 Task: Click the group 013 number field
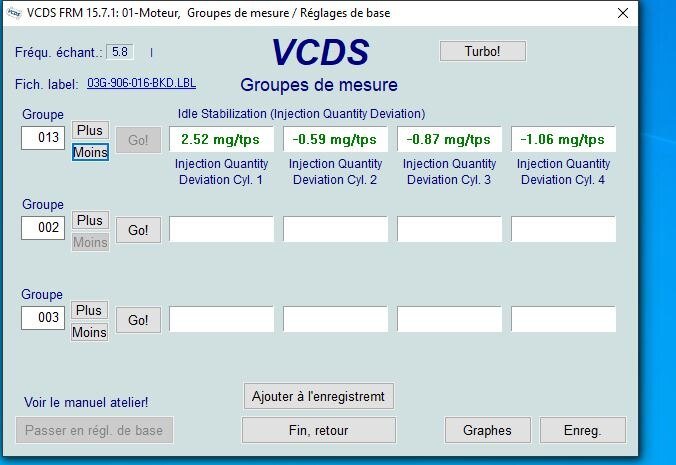coord(43,138)
